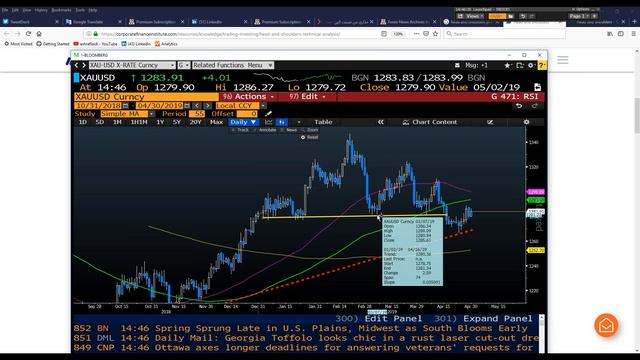This screenshot has width=640, height=360.
Task: Open the 96) Actions dropdown
Action: [x=249, y=97]
